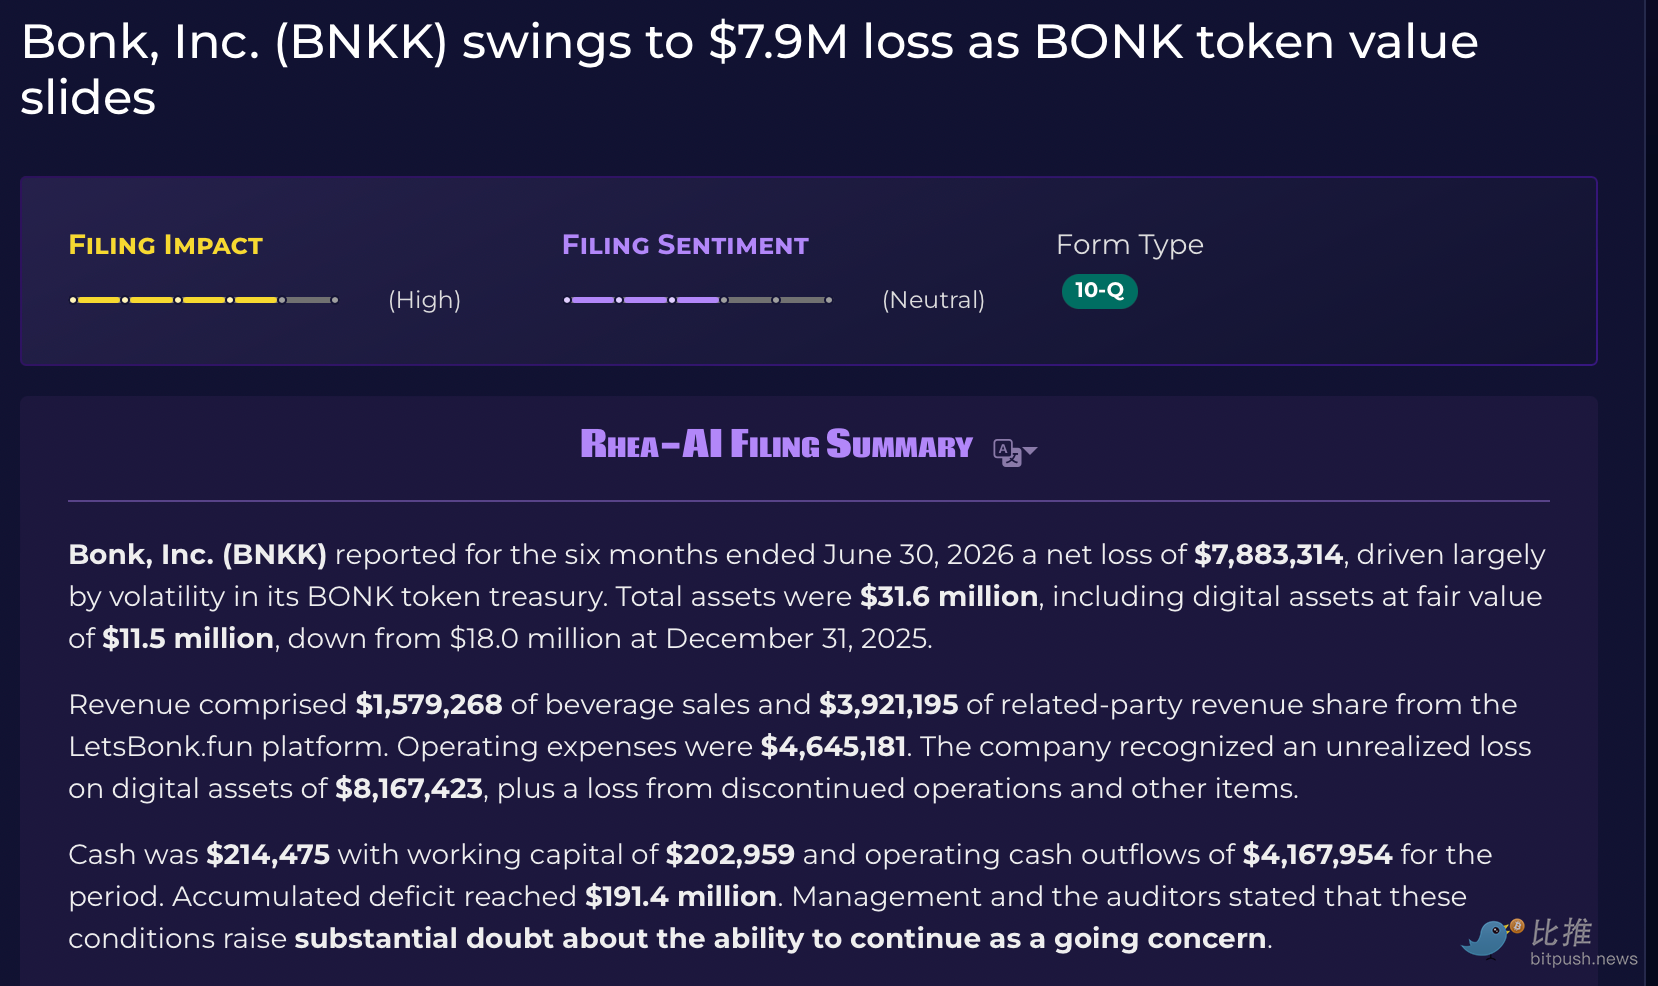Click the $7,883,314 net loss figure

(x=1268, y=555)
